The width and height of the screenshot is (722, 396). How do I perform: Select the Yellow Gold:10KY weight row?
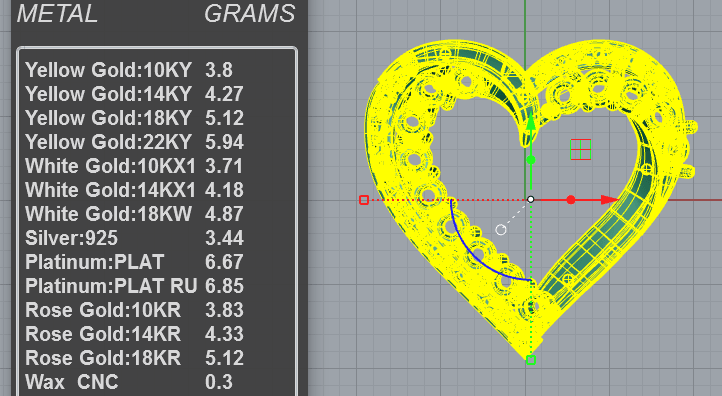pos(129,70)
